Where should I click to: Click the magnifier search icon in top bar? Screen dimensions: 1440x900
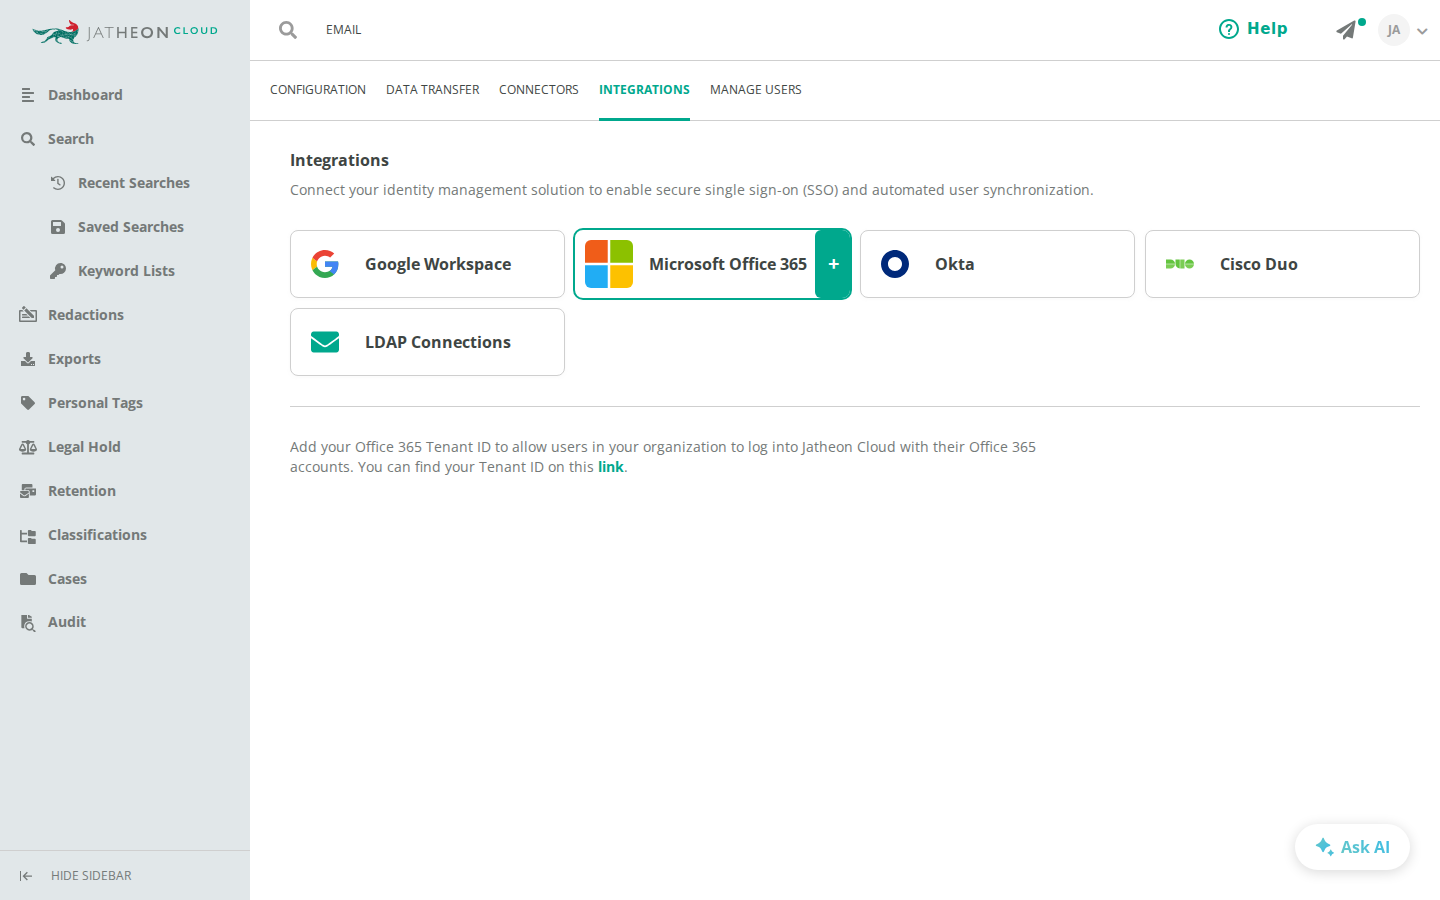(x=288, y=30)
